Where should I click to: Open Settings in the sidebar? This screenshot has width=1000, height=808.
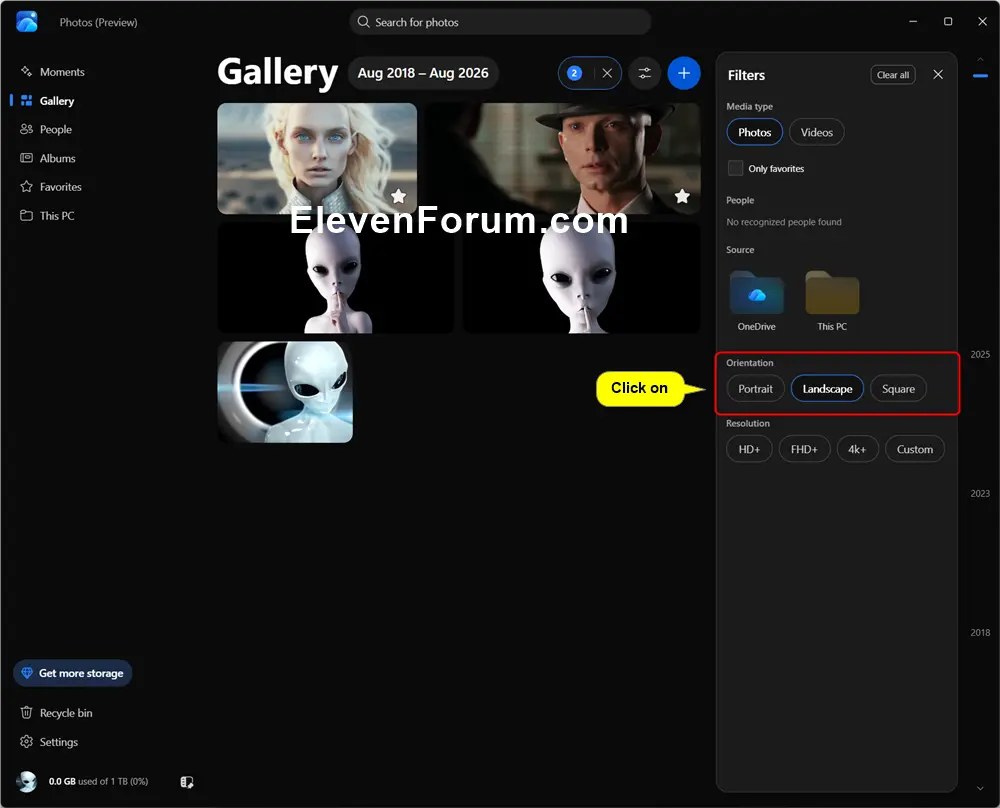[x=50, y=742]
